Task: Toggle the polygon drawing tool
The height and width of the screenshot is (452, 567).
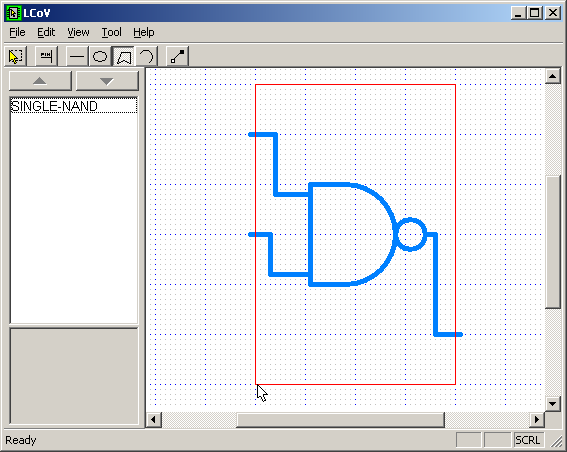Action: (123, 56)
